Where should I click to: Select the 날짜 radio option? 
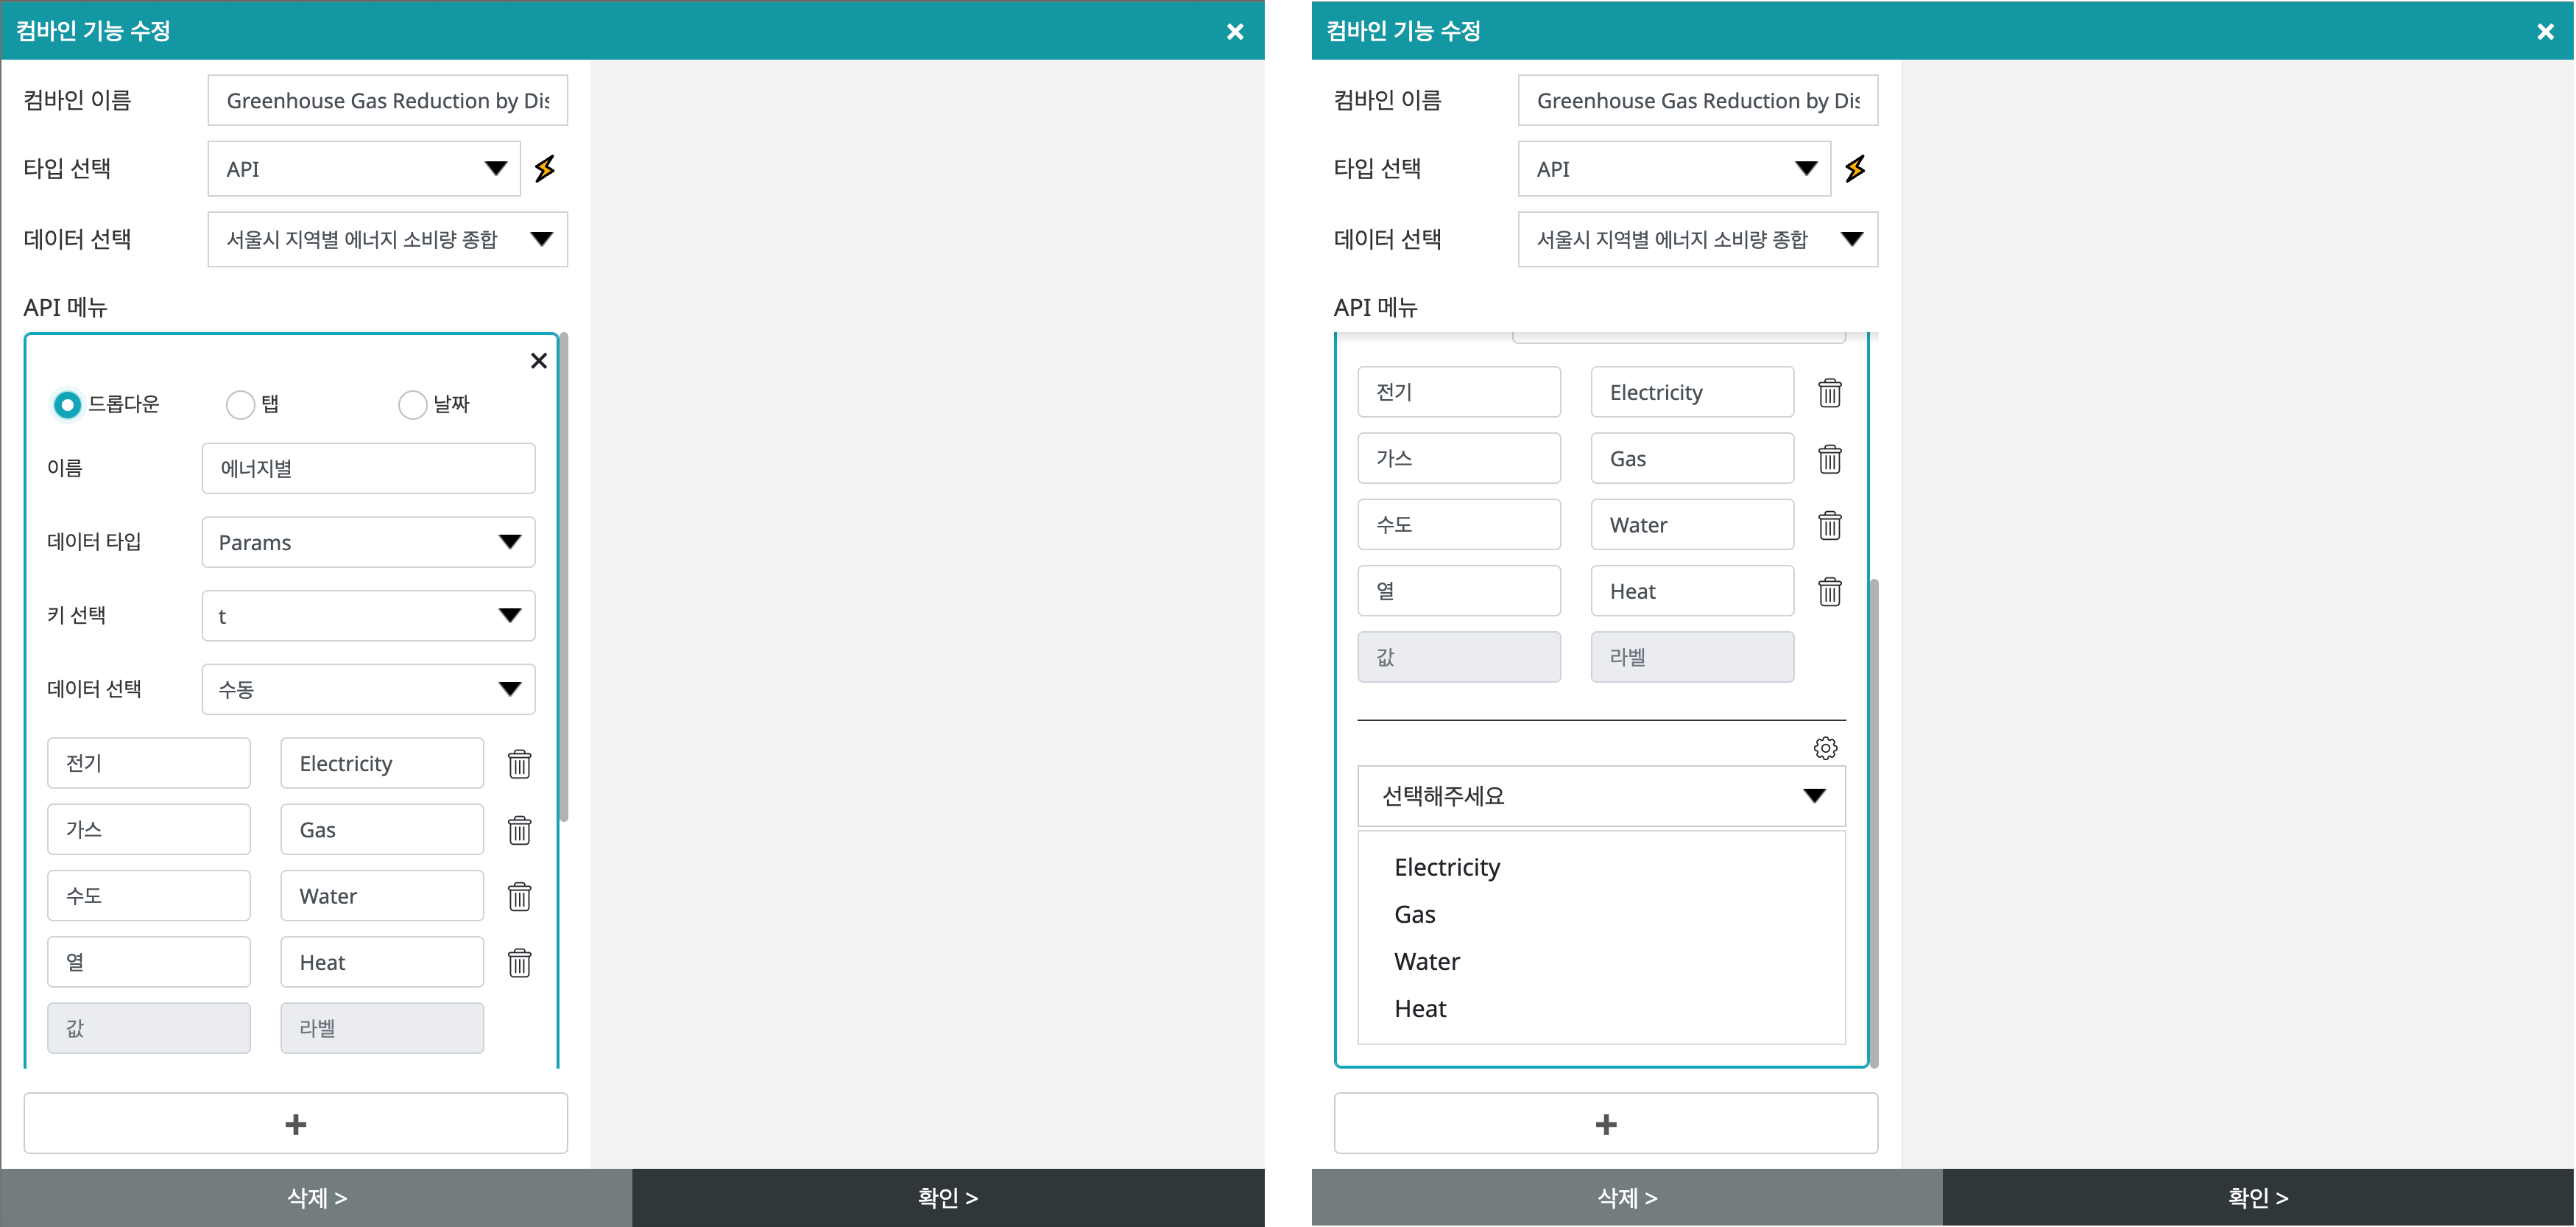[x=412, y=404]
